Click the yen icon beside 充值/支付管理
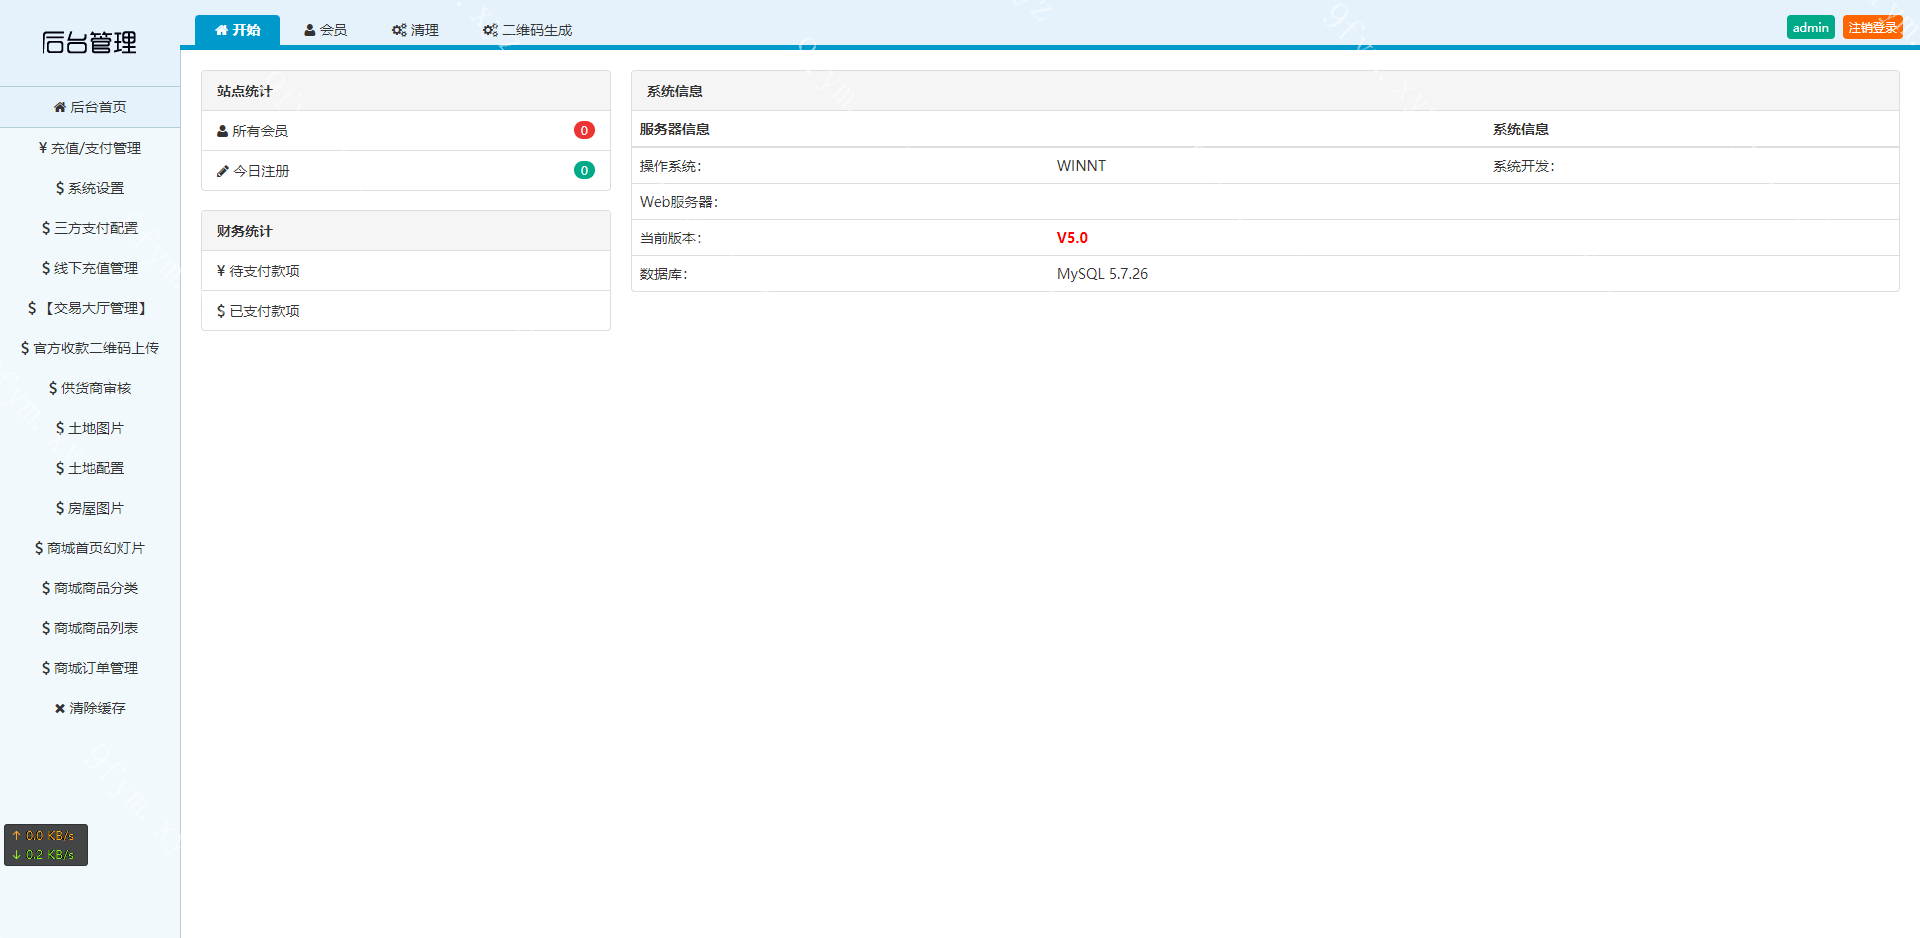Image resolution: width=1920 pixels, height=938 pixels. pos(43,148)
